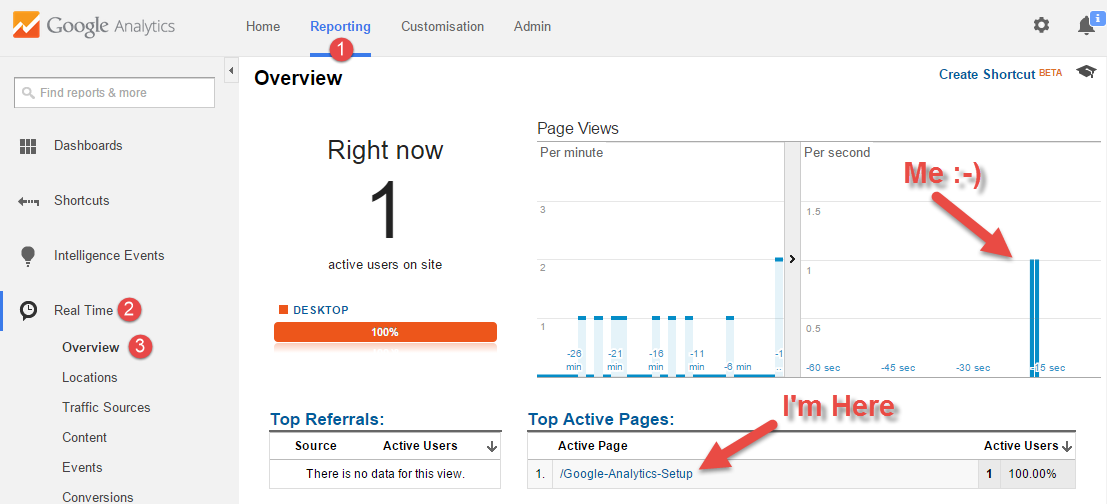The image size is (1107, 504).
Task: Open Intelligence Events section
Action: [x=109, y=256]
